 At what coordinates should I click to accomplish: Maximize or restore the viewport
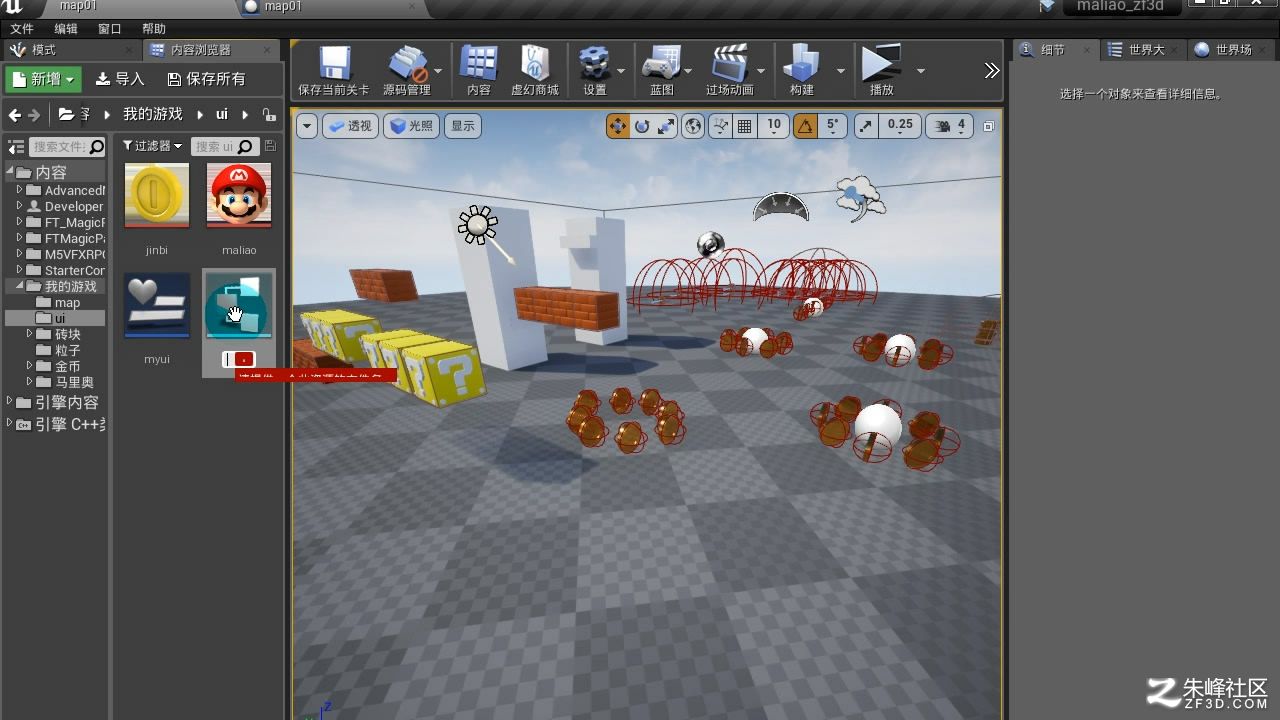coord(988,126)
